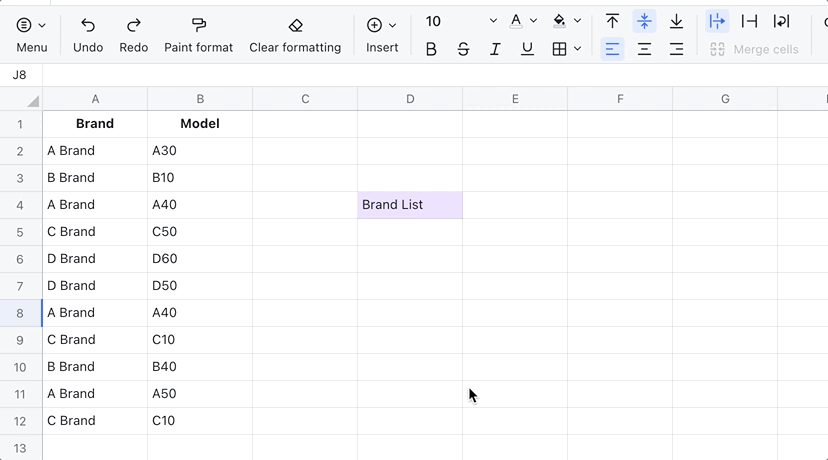Screen dimensions: 828x460
Task: Right-align the cell text
Action: pyautogui.click(x=676, y=49)
